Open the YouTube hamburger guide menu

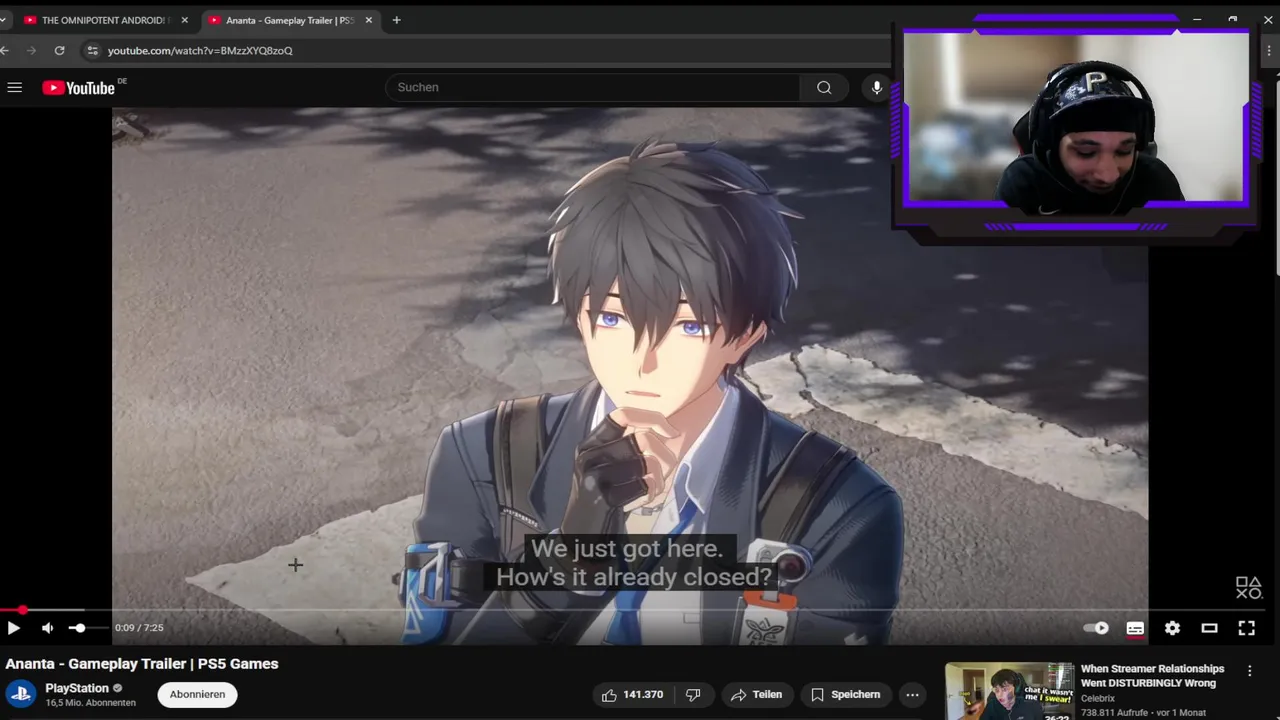click(14, 88)
